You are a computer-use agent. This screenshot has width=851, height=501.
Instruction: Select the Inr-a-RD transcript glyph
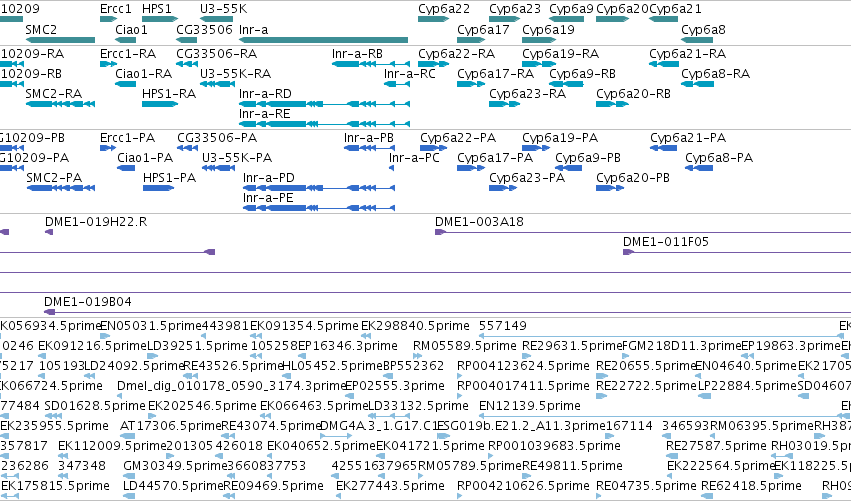coord(324,104)
